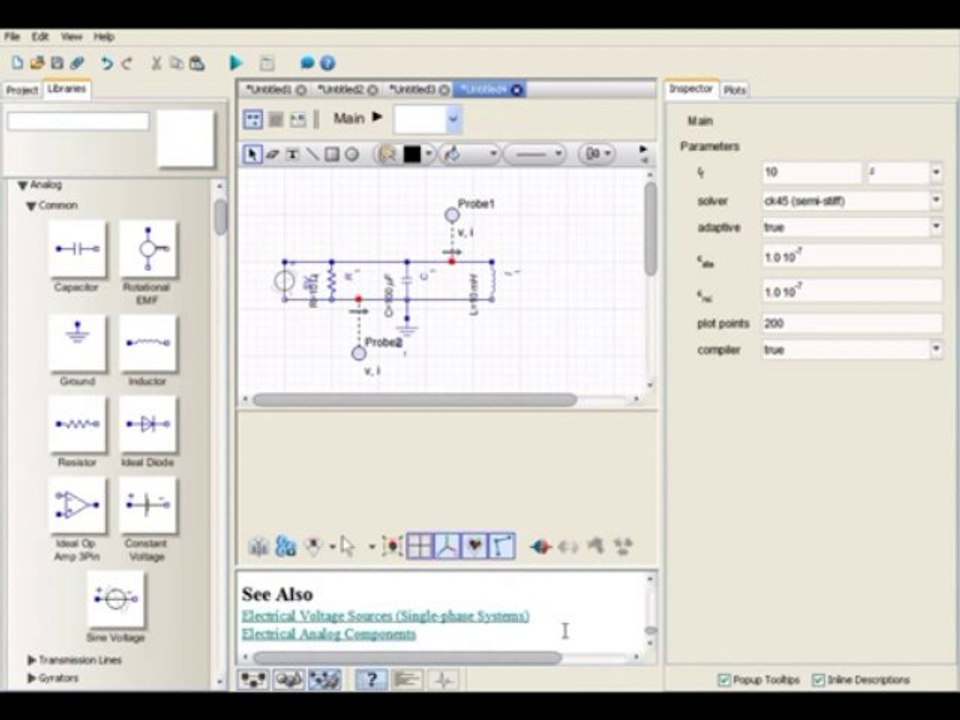Select the line drawing tool
This screenshot has width=960, height=720.
[x=312, y=154]
